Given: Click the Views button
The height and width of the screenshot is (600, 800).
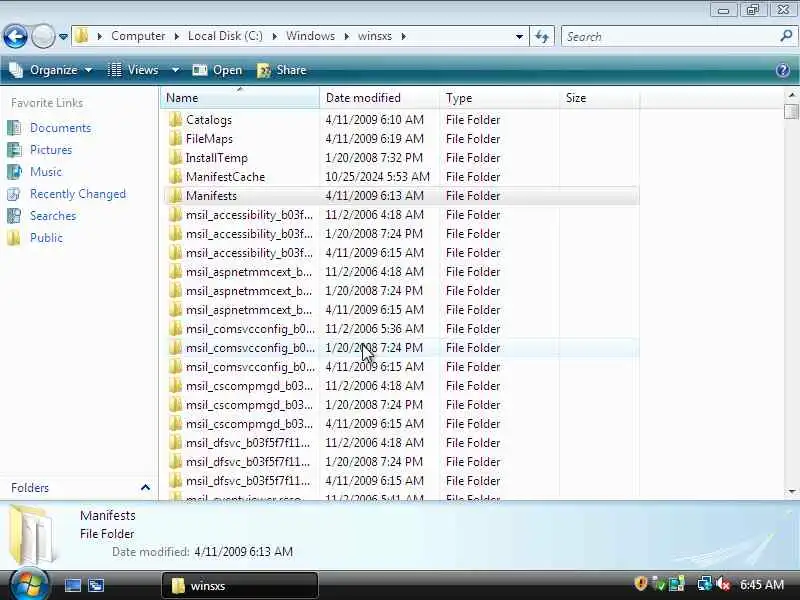Looking at the screenshot, I should pos(134,70).
